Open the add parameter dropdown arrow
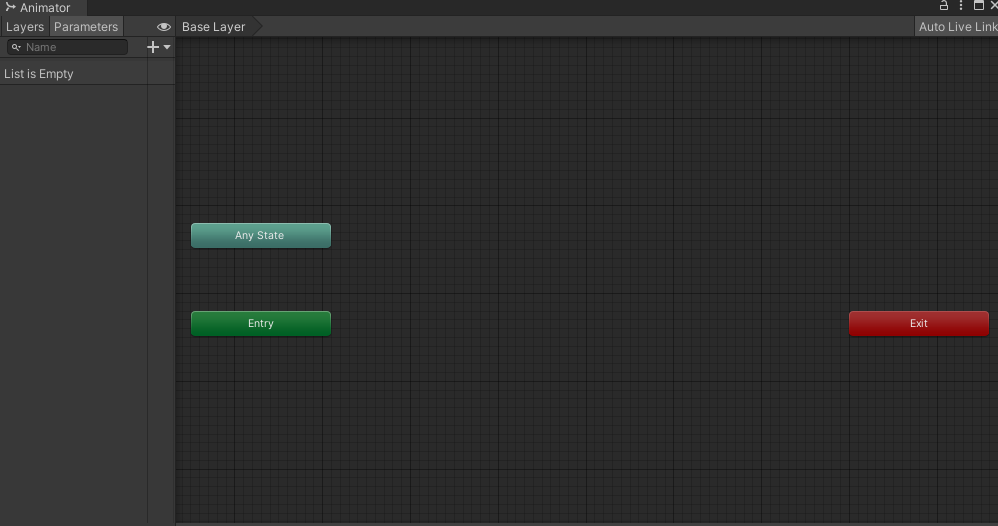This screenshot has height=526, width=998. [167, 47]
